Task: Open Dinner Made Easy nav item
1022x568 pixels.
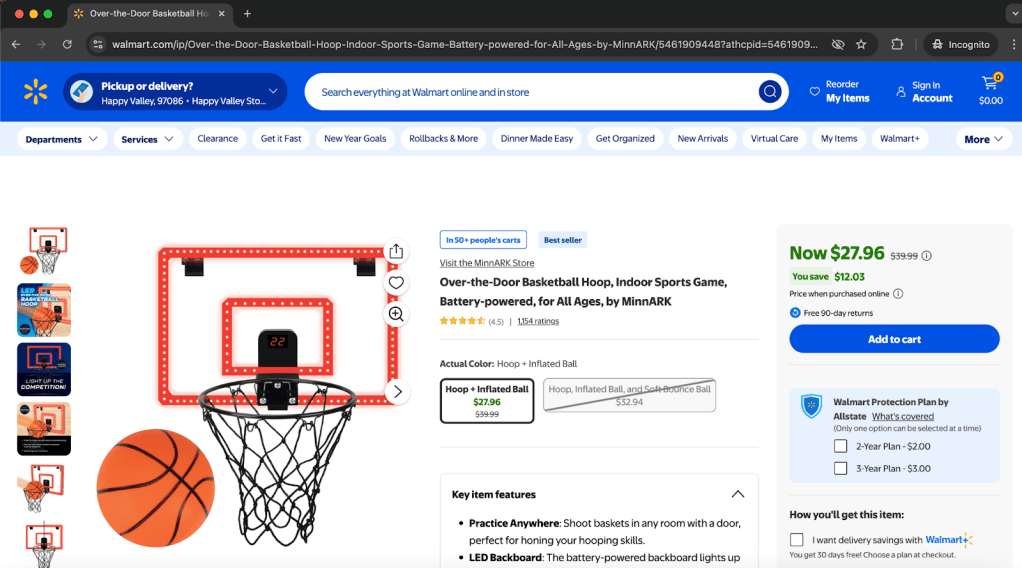Action: click(536, 139)
